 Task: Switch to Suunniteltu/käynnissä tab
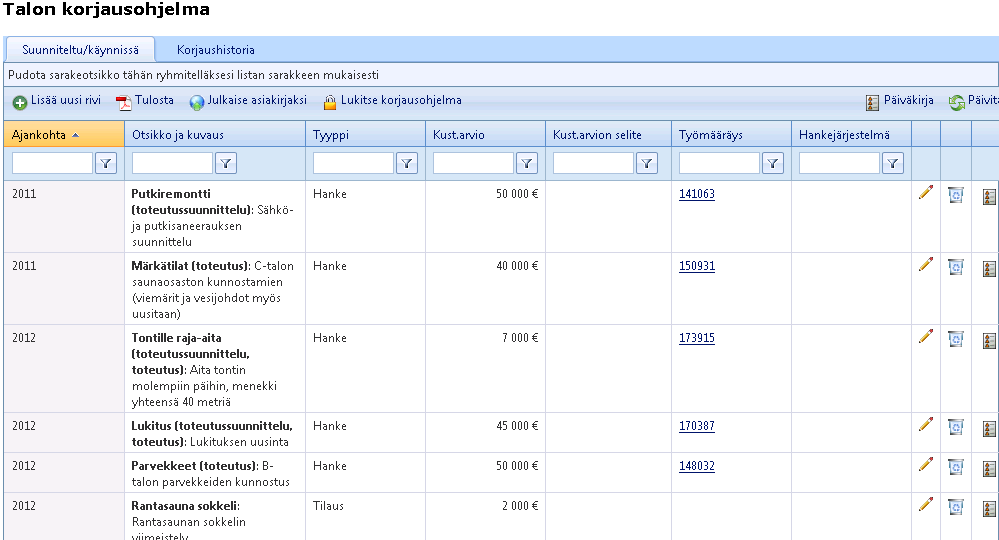[x=80, y=50]
